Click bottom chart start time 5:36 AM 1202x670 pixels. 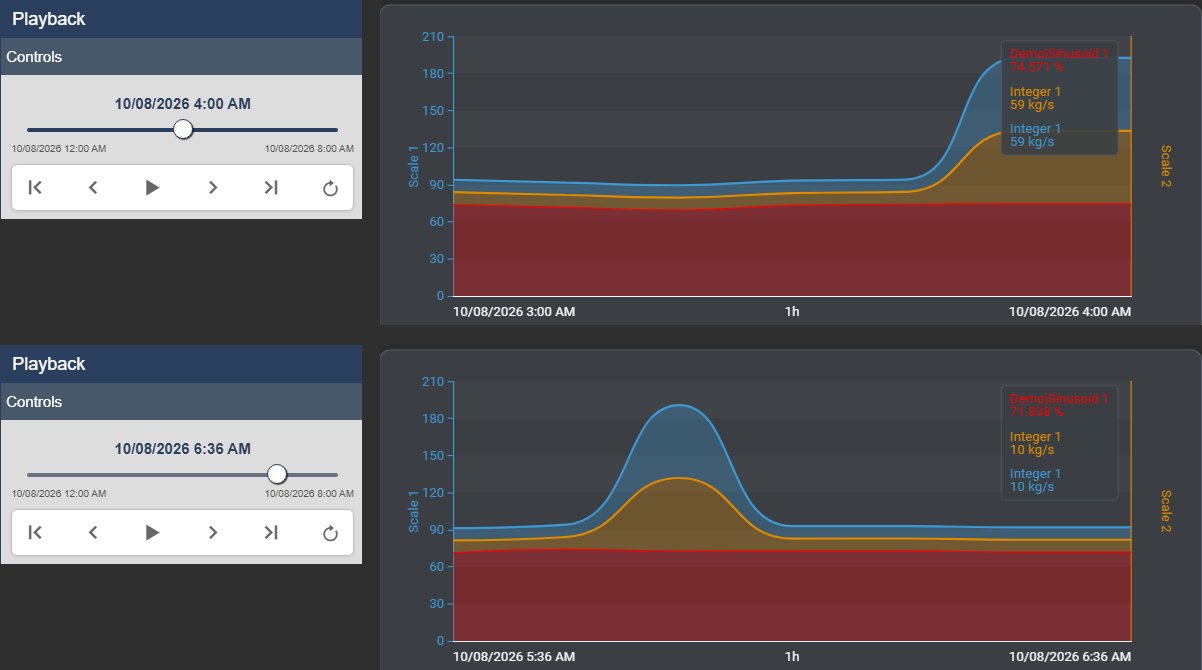pos(514,657)
